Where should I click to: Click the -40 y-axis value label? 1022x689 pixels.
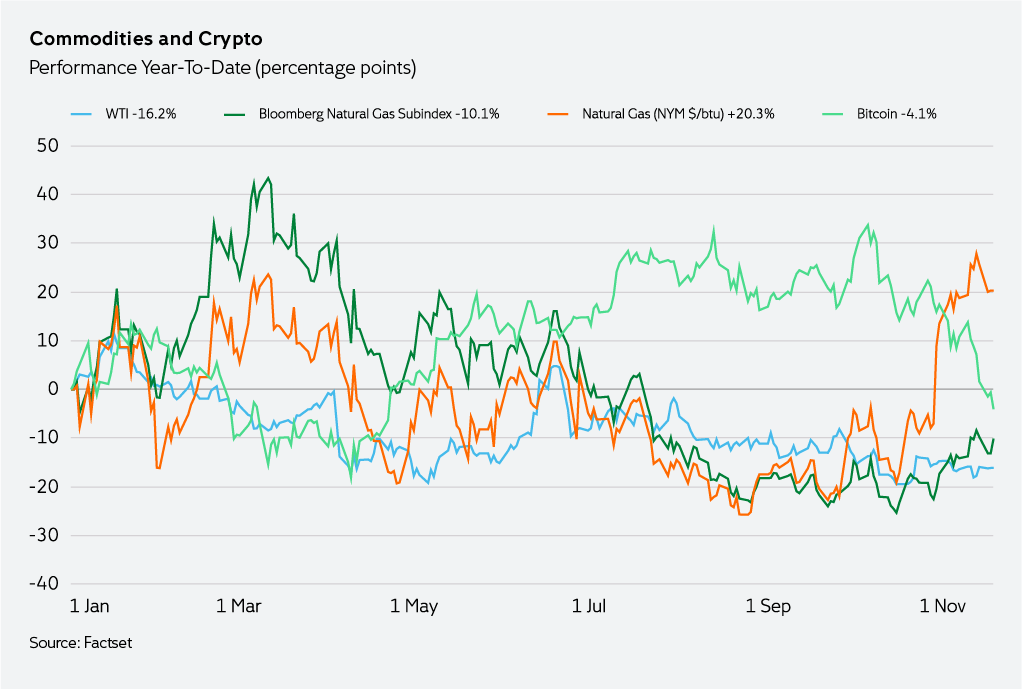pyautogui.click(x=45, y=583)
